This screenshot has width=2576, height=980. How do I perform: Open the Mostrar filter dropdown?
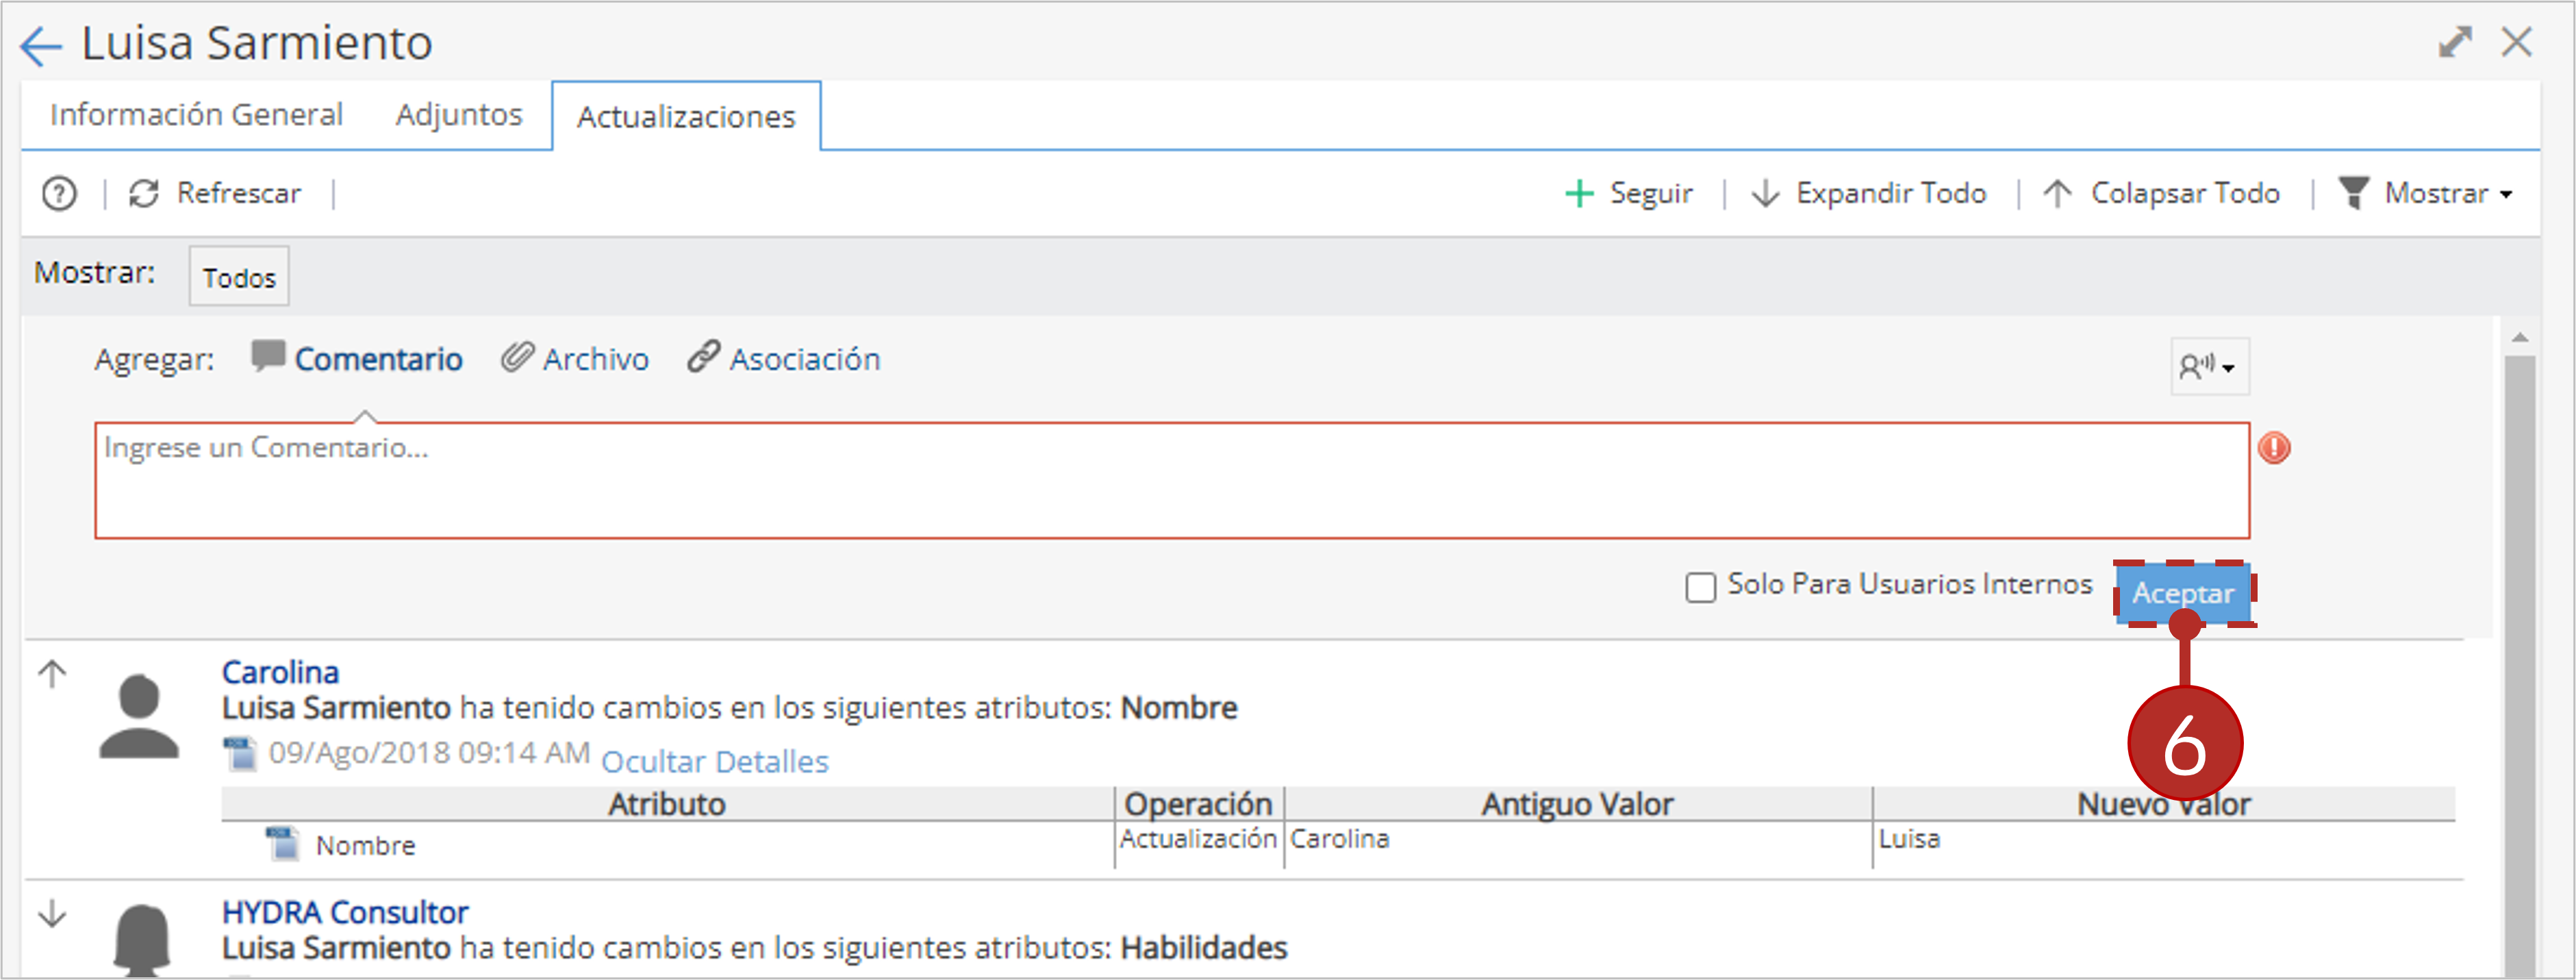2426,193
